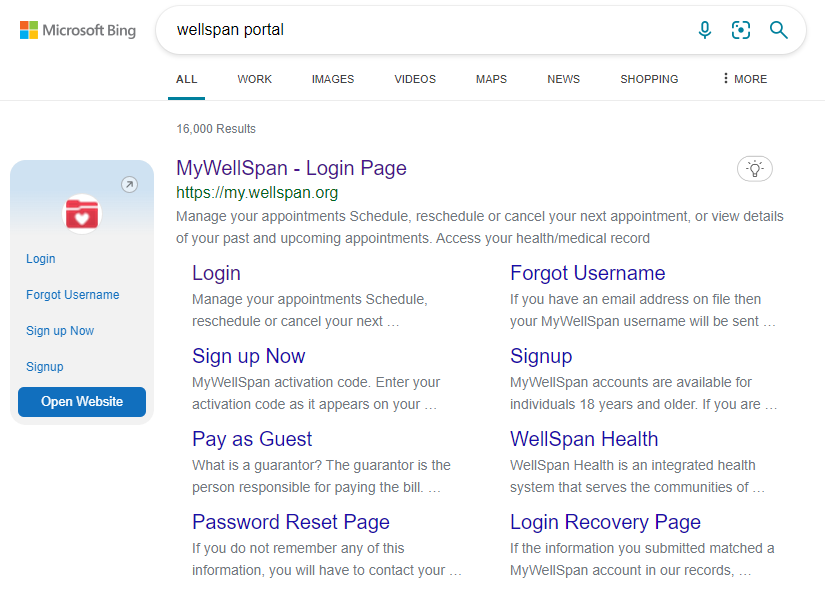This screenshot has height=605, width=825.
Task: Click Forgot Username in the sidebar card
Action: [73, 295]
